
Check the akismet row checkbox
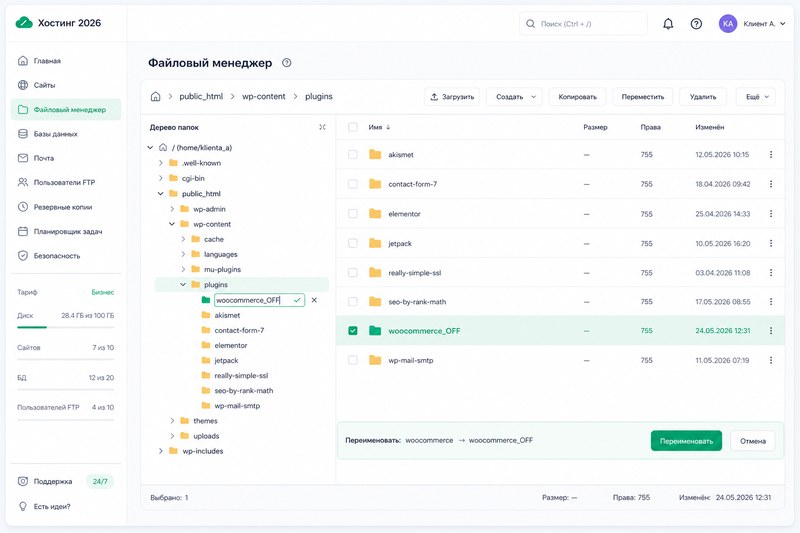(x=353, y=155)
